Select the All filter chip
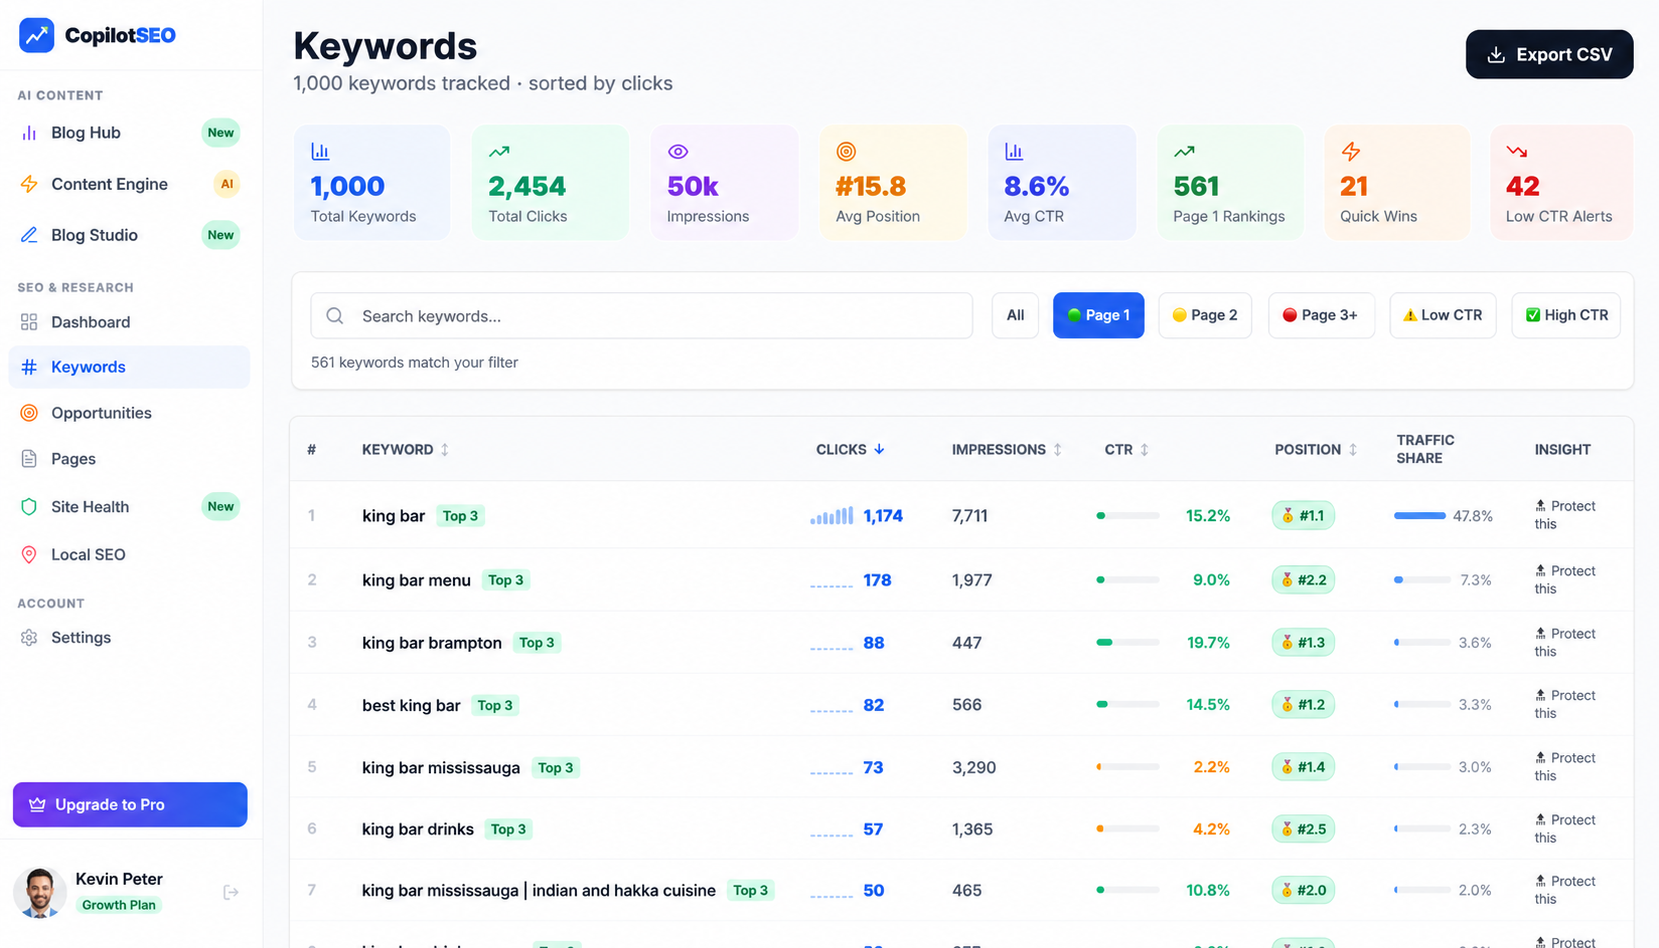The image size is (1659, 948). tap(1015, 315)
